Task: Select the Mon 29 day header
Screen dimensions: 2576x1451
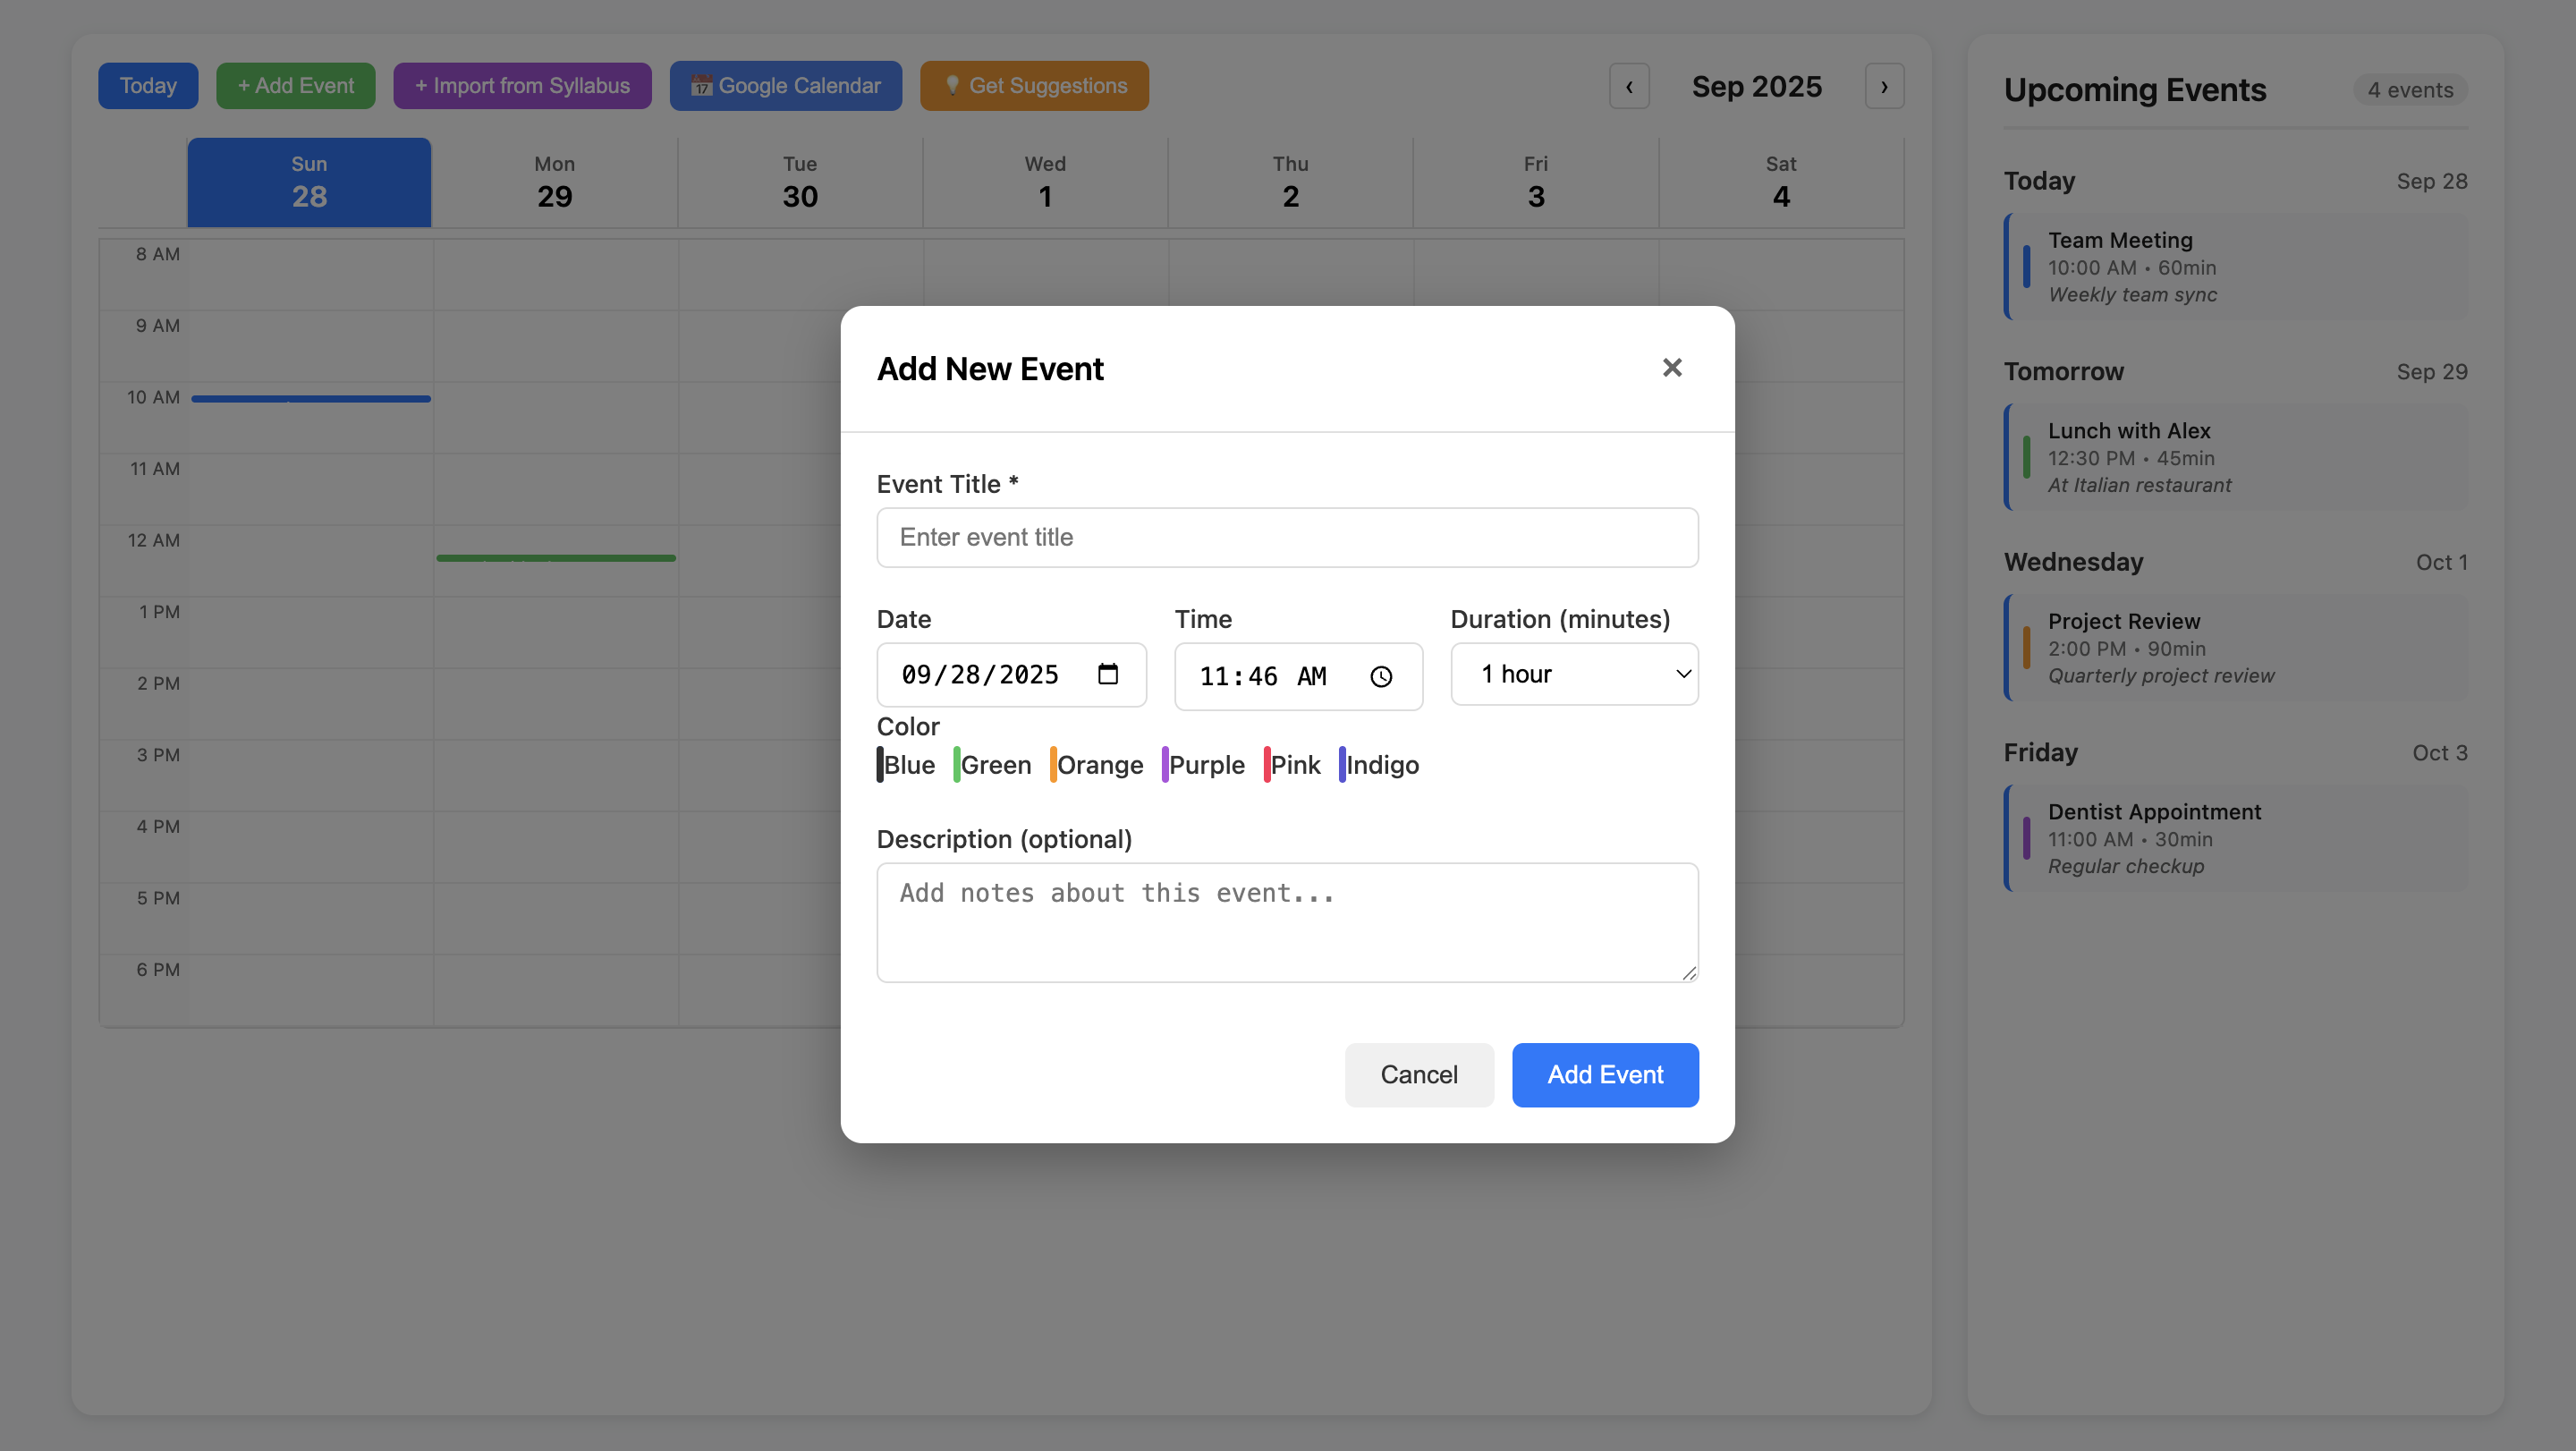Action: point(554,182)
